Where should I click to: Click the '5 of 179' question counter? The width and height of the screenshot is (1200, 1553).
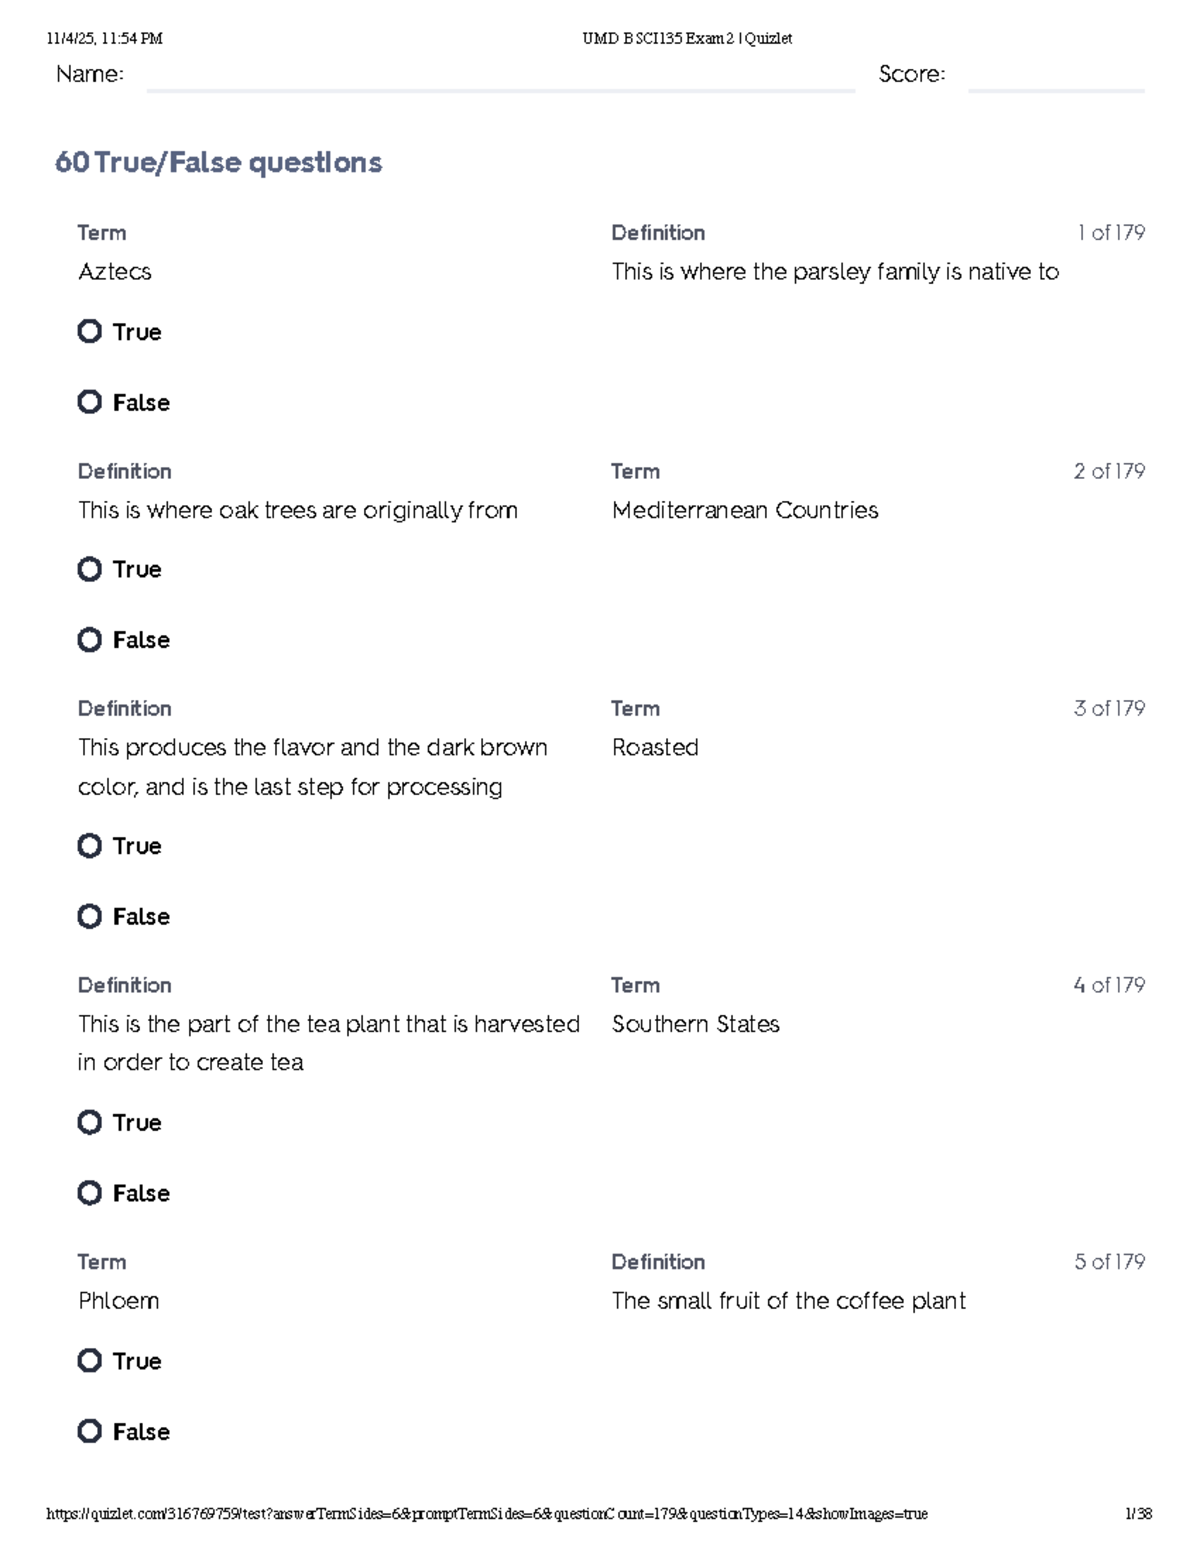(x=1110, y=1262)
